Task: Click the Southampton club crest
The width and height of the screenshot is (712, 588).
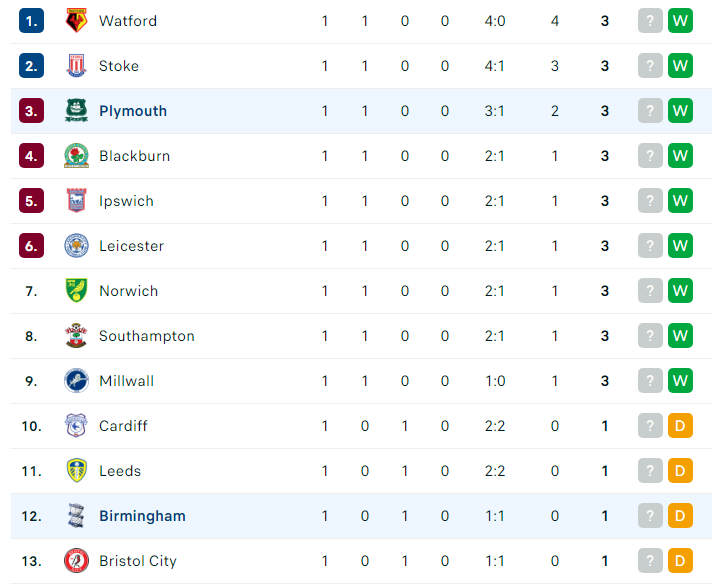Action: (76, 336)
